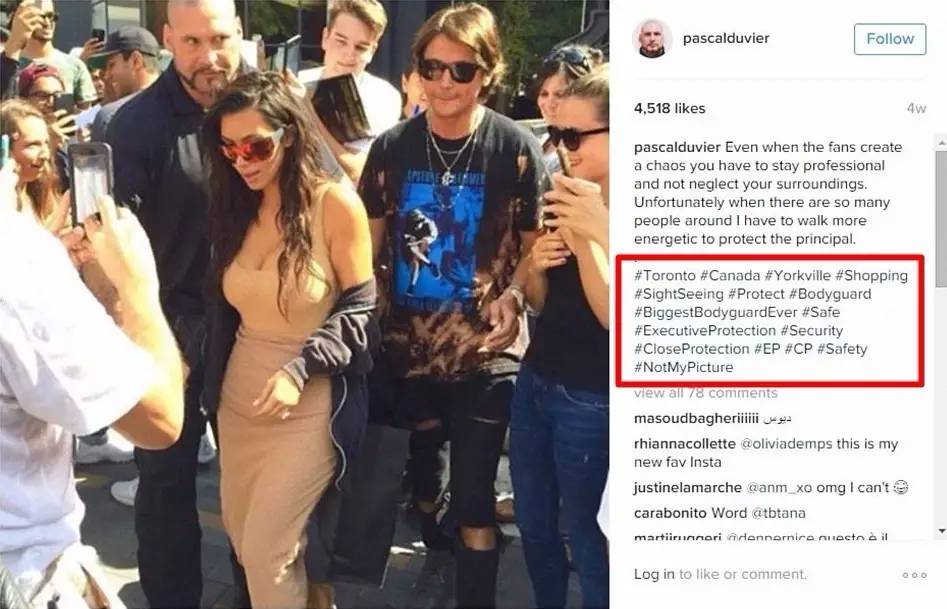The height and width of the screenshot is (609, 947).
Task: Open the @tbtana mention
Action: click(x=778, y=513)
